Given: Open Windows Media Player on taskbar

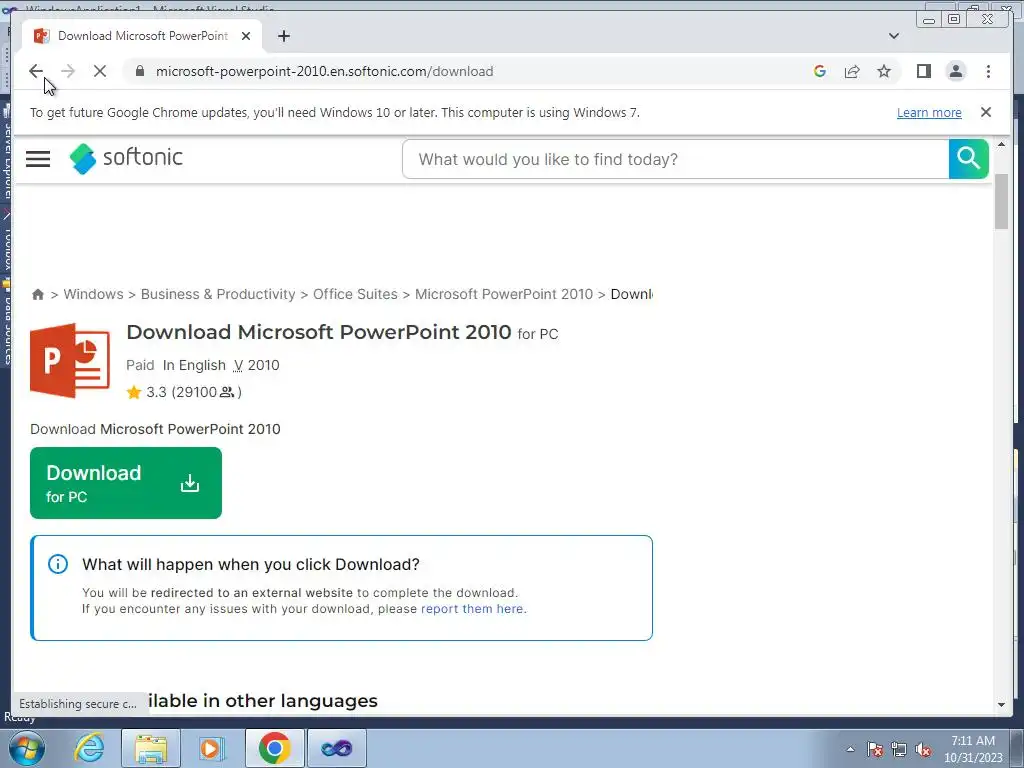Looking at the screenshot, I should (x=212, y=748).
